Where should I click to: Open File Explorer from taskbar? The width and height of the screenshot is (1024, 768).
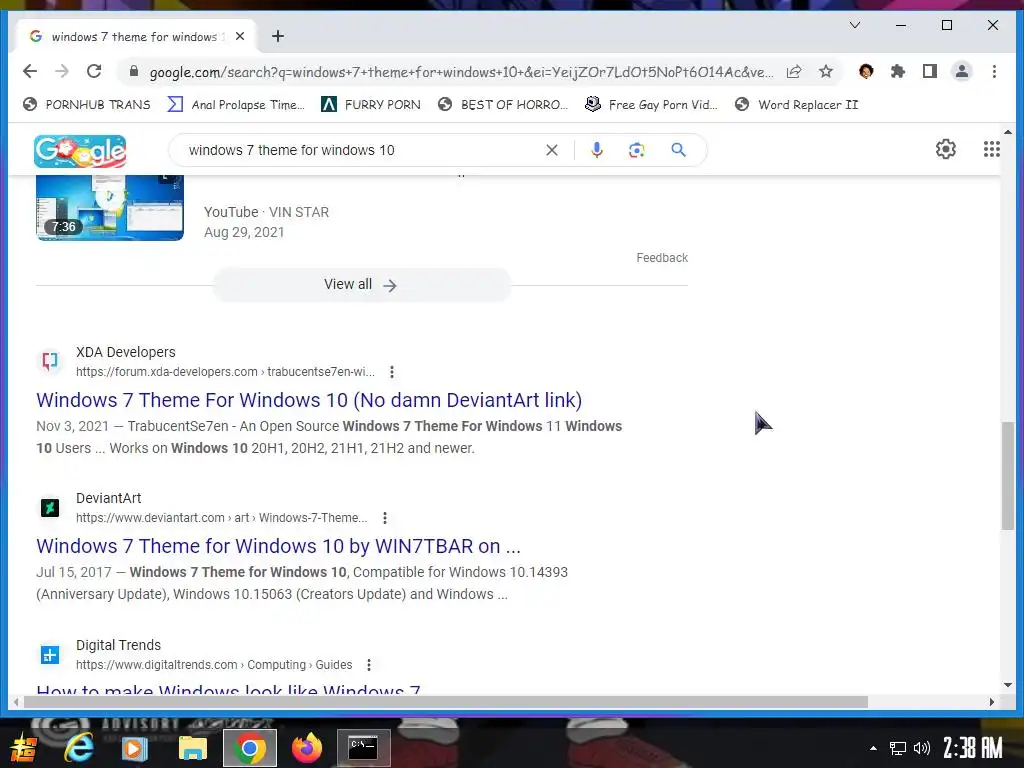click(193, 748)
